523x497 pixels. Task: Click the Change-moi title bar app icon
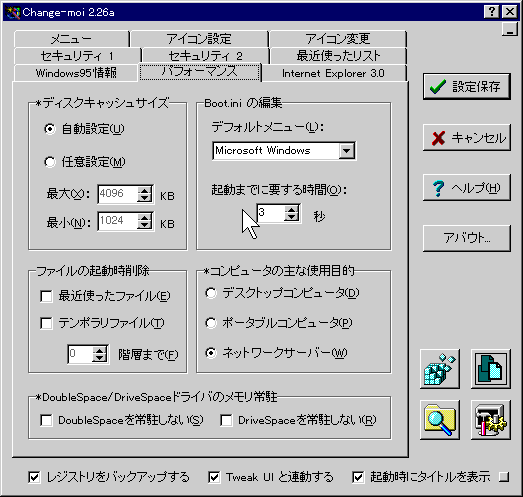(x=13, y=12)
